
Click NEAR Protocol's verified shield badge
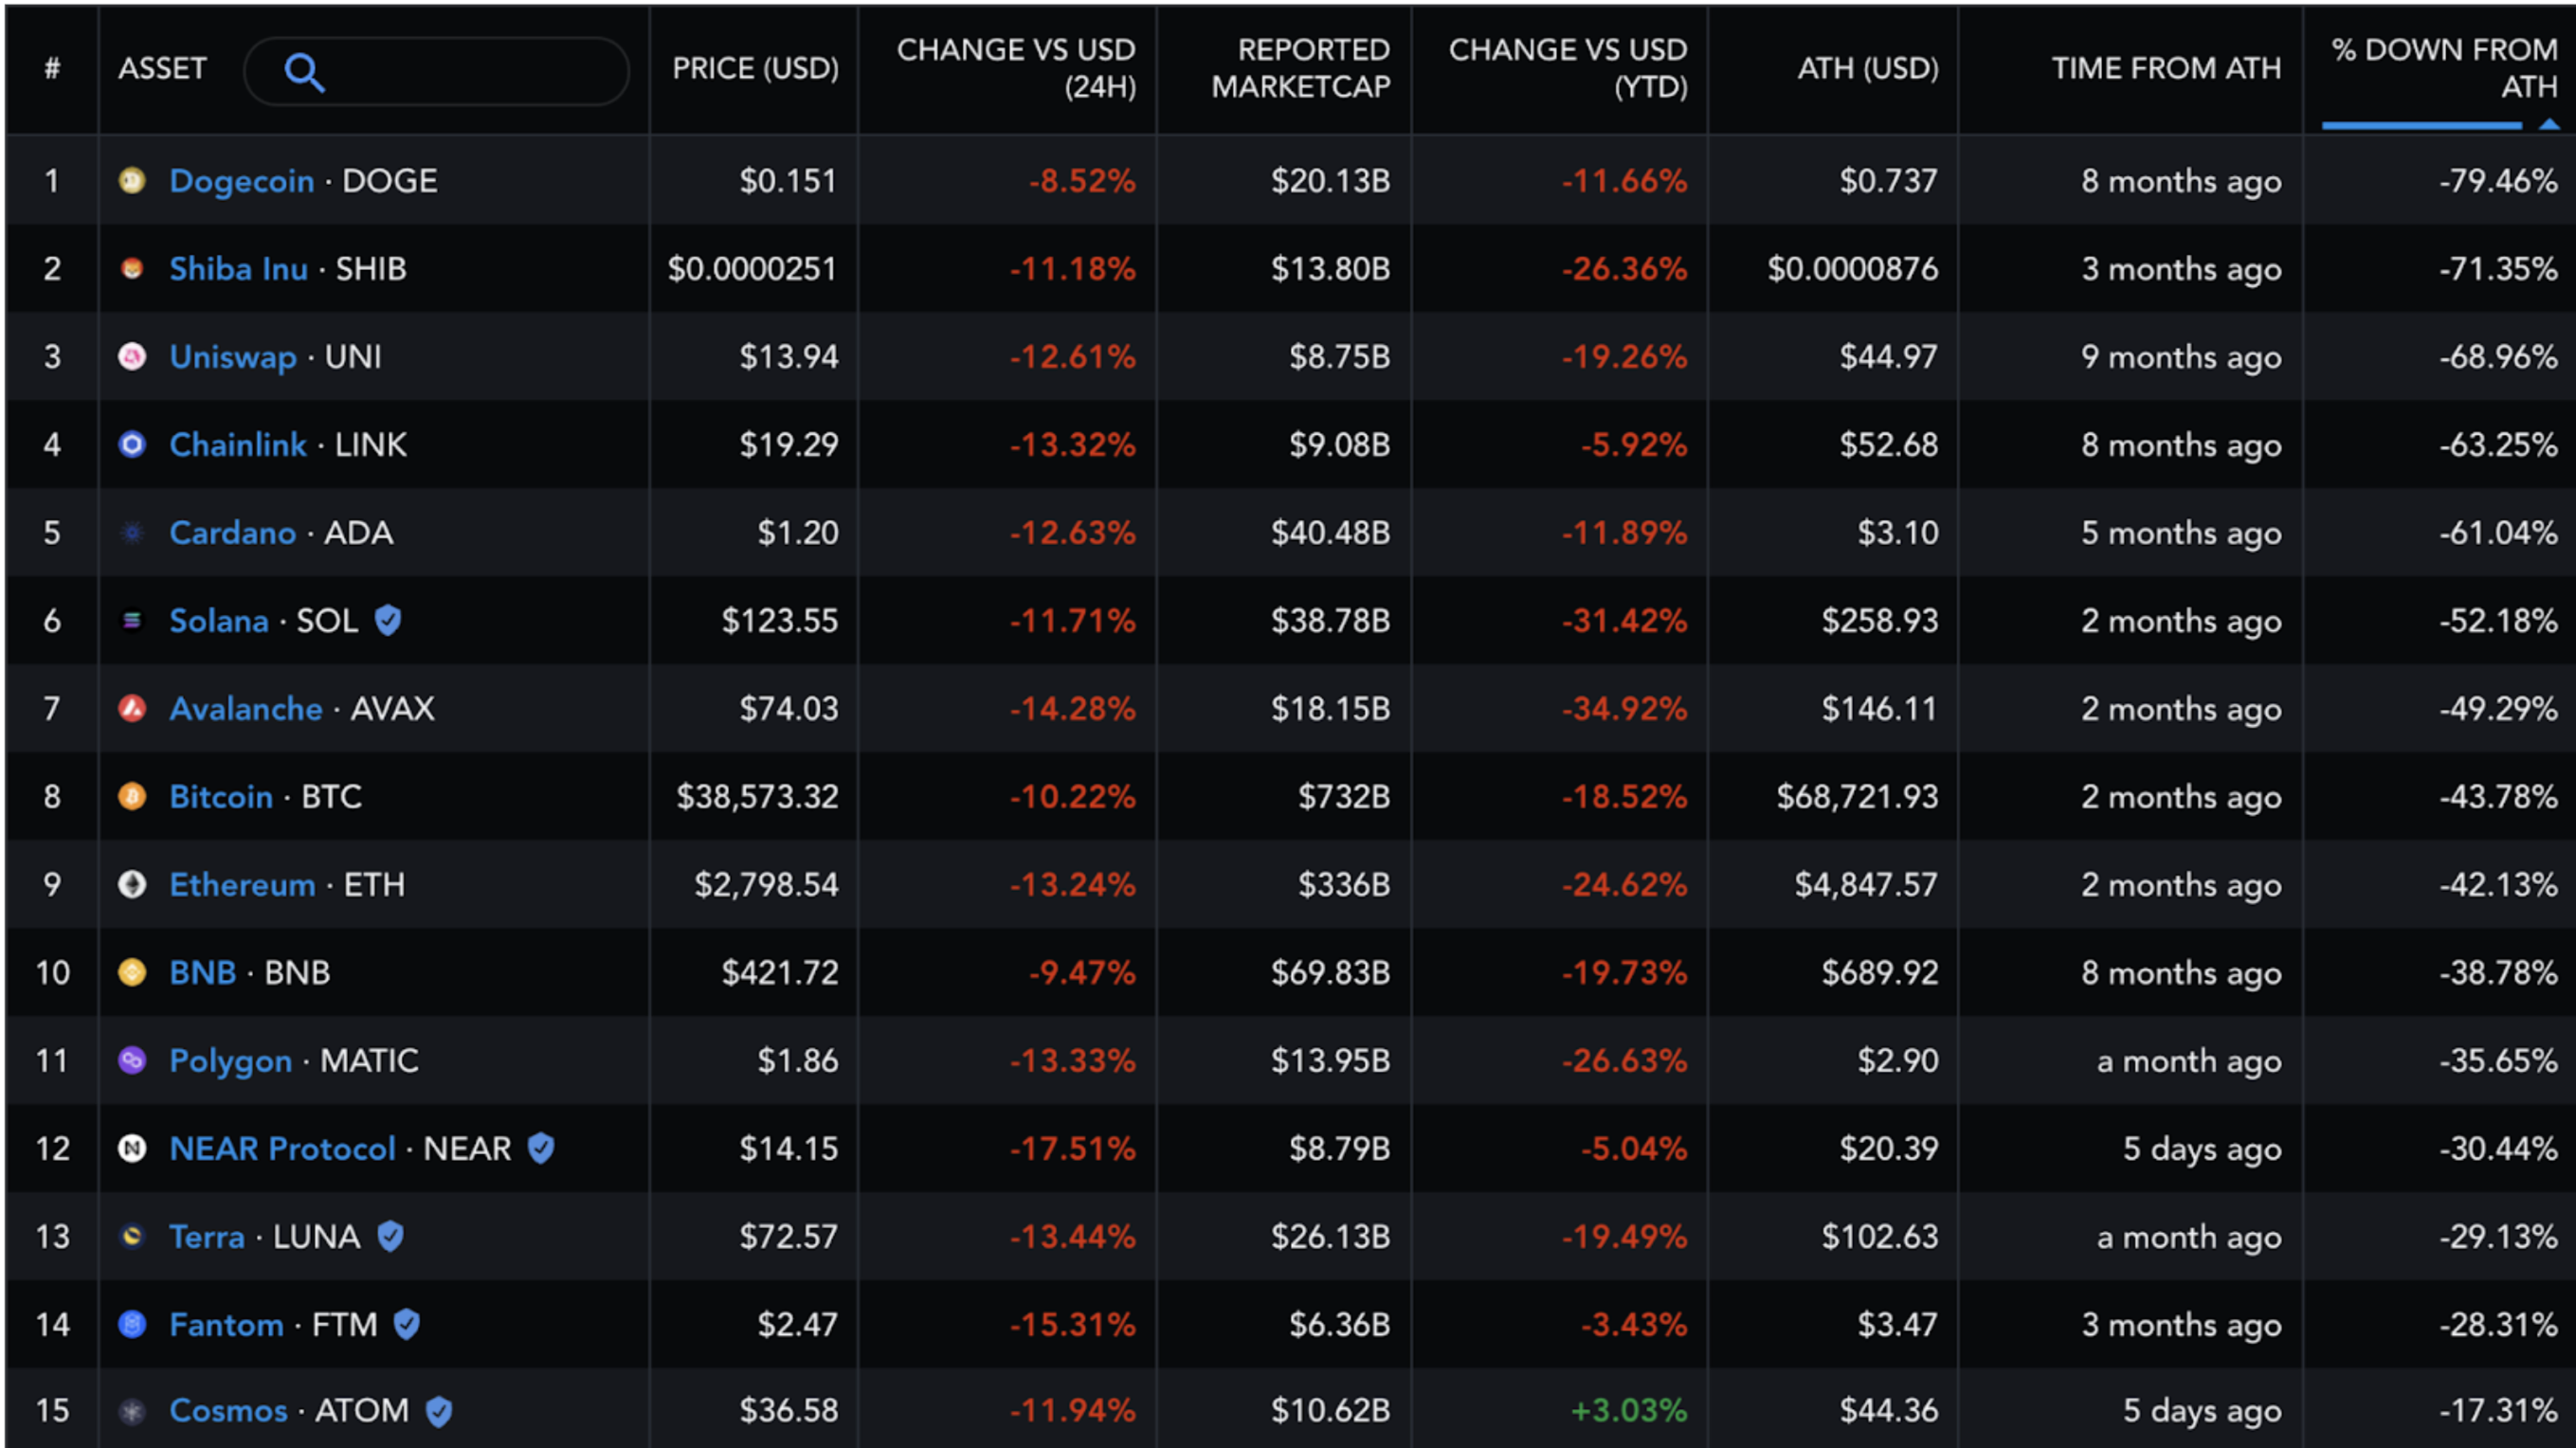click(x=541, y=1148)
